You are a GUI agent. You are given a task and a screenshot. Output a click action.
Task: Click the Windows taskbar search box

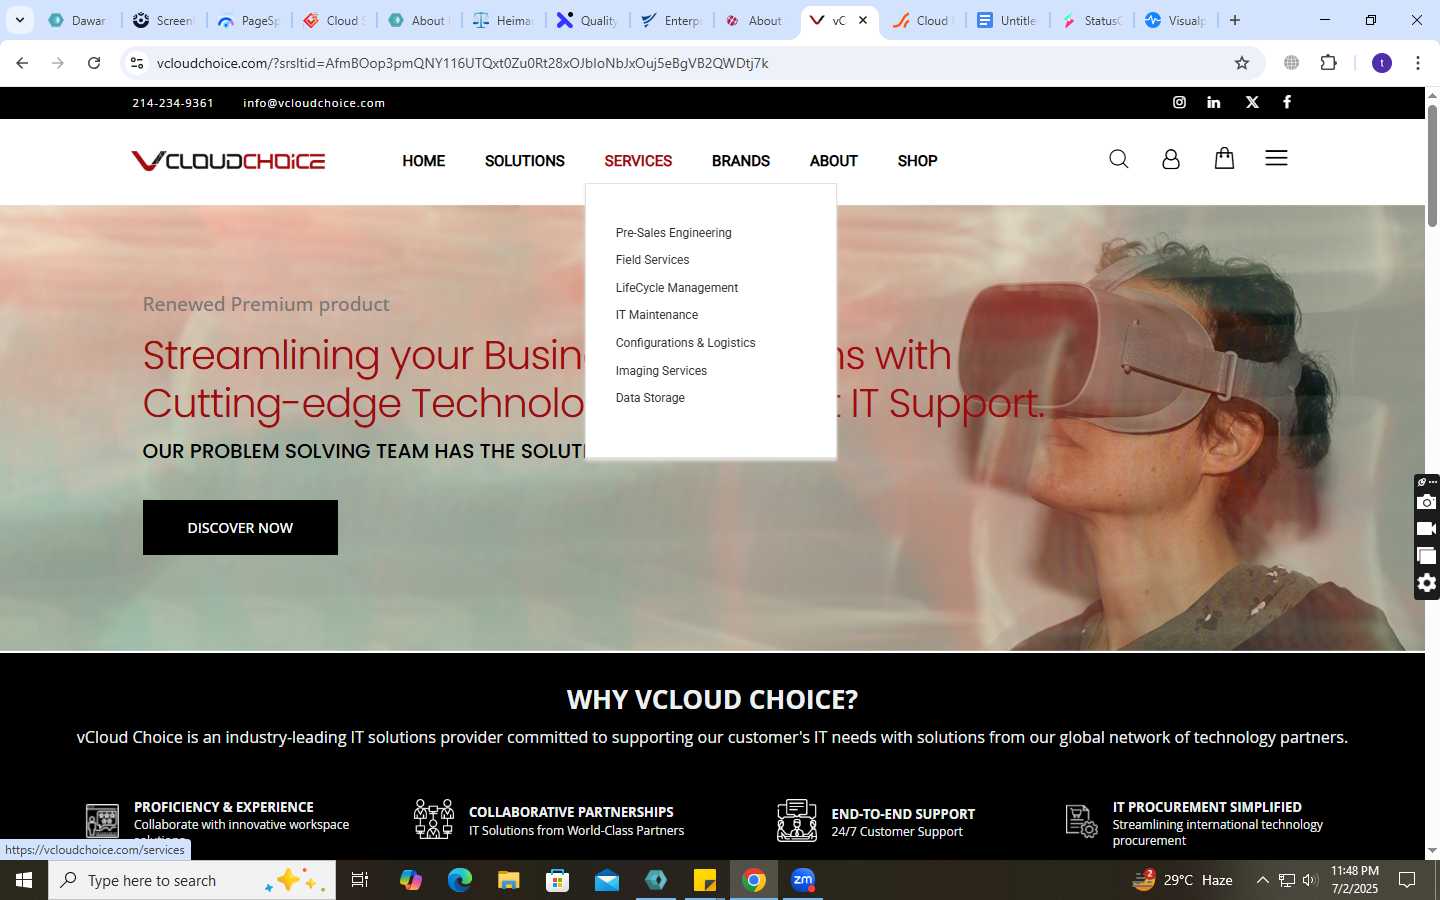click(x=192, y=880)
